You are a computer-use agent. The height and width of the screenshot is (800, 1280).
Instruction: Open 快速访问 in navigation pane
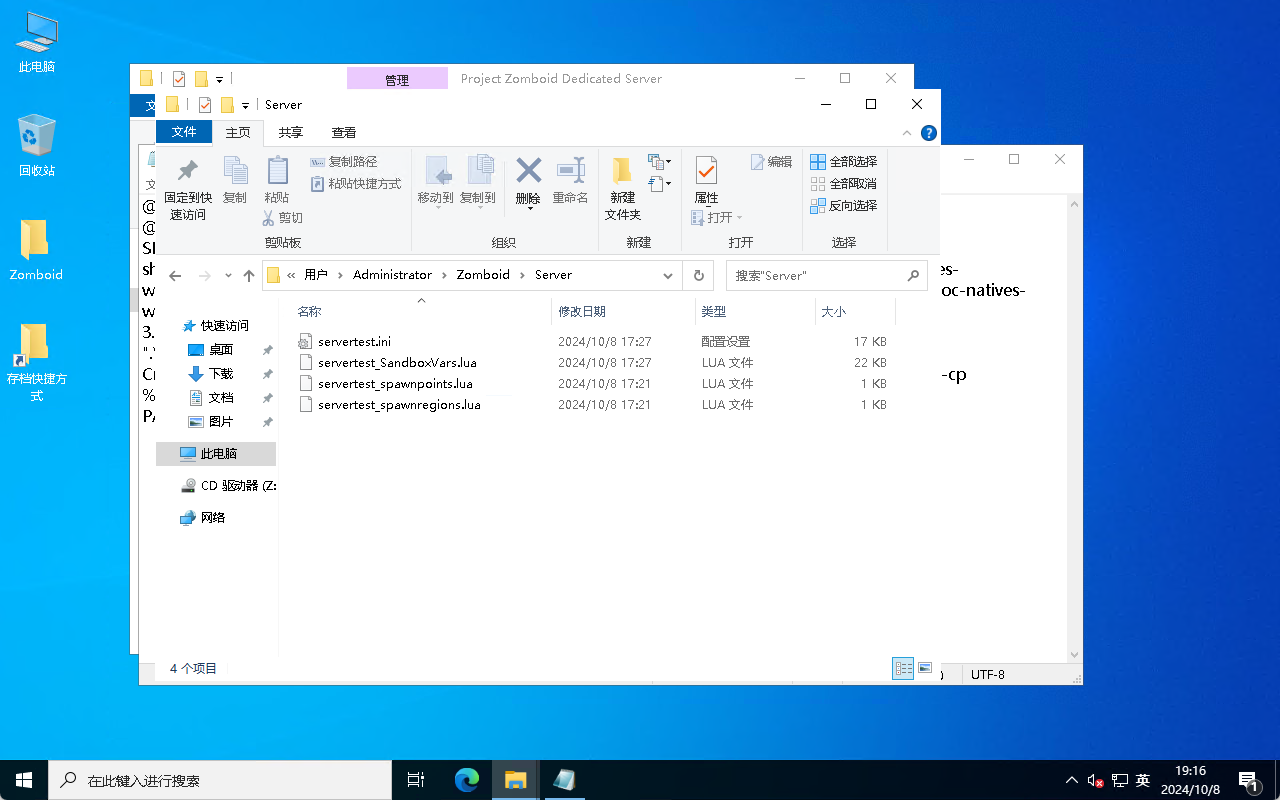tap(216, 326)
